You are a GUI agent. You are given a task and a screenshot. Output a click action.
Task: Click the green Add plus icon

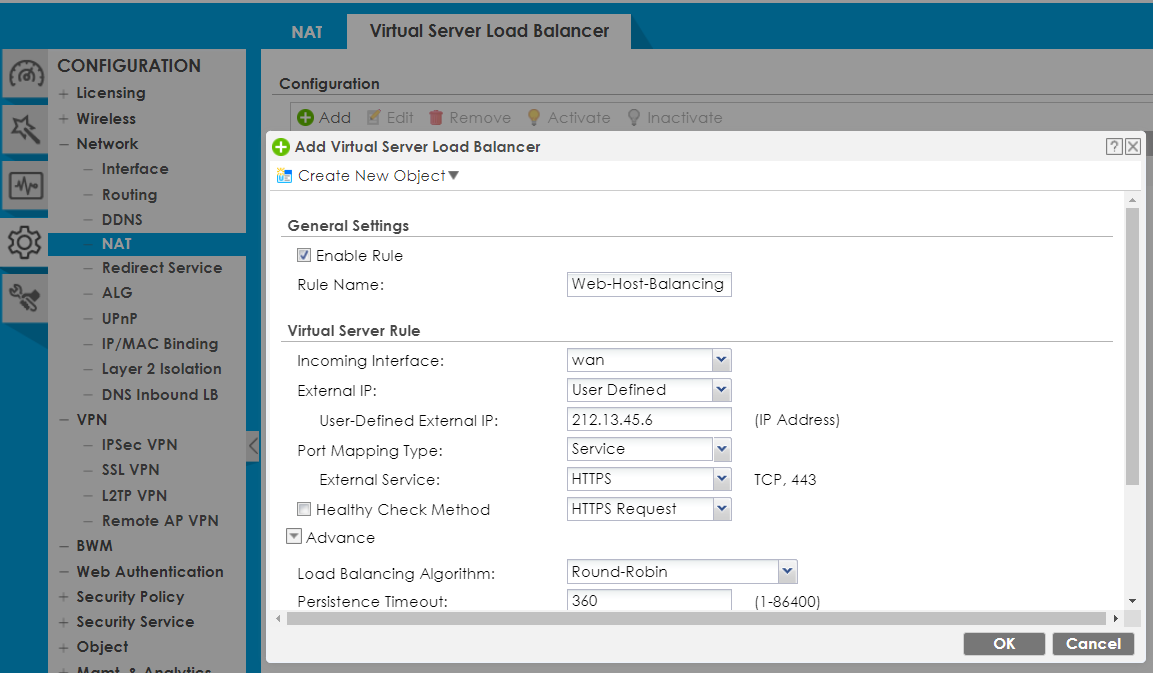(x=305, y=118)
